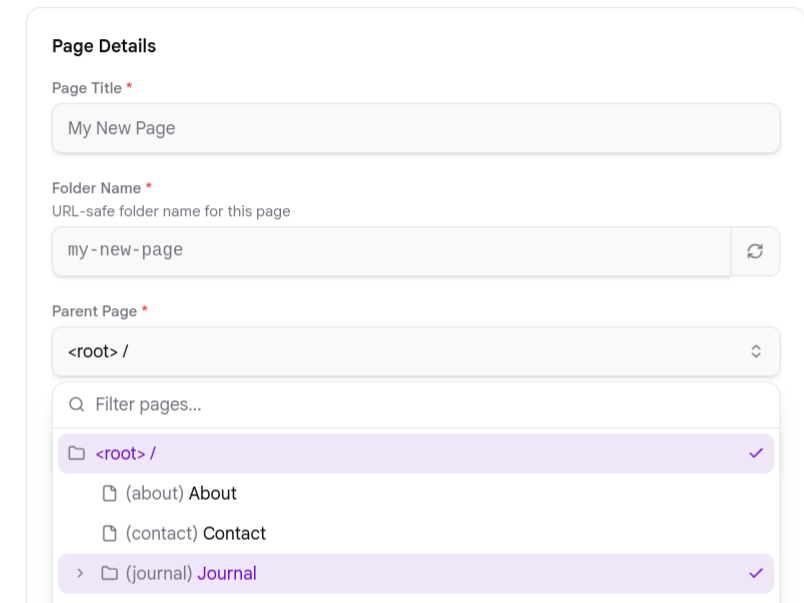804x603 pixels.
Task: Click the checkmark on the <root> row
Action: coord(756,453)
